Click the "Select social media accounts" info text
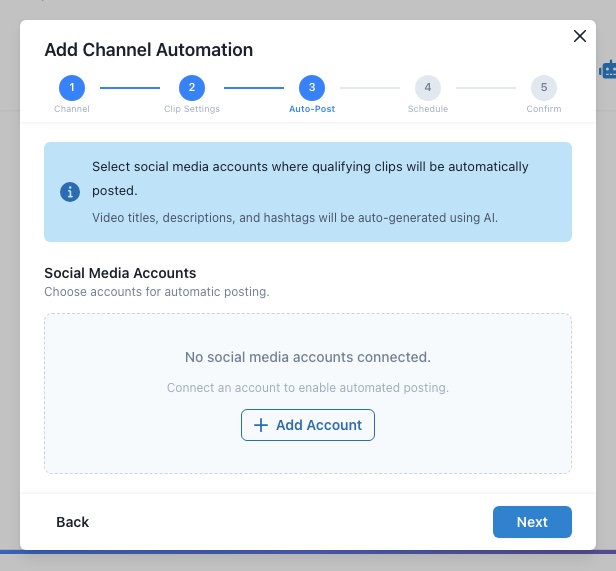The image size is (616, 571). 310,178
